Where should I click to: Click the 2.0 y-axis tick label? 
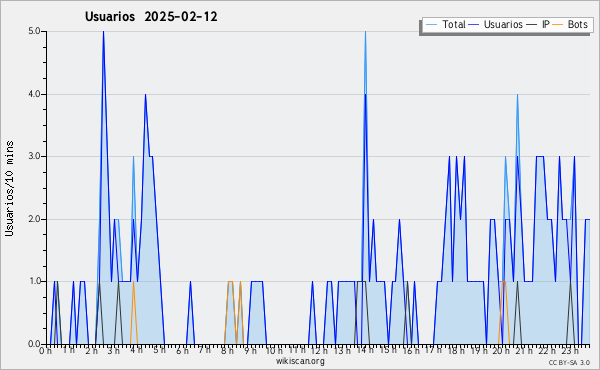pyautogui.click(x=34, y=219)
